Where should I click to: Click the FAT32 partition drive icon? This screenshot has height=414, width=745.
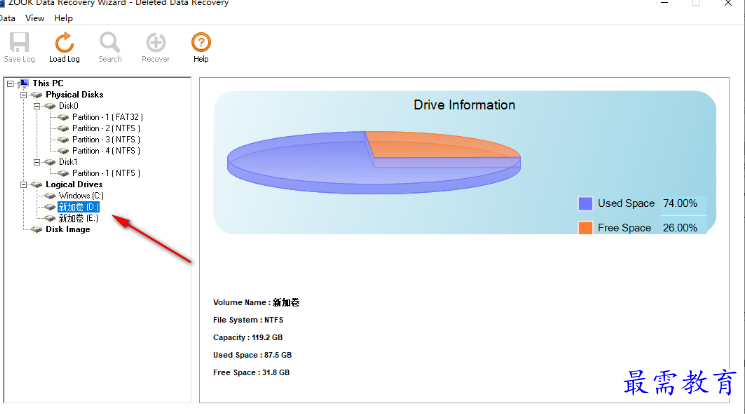(x=63, y=117)
